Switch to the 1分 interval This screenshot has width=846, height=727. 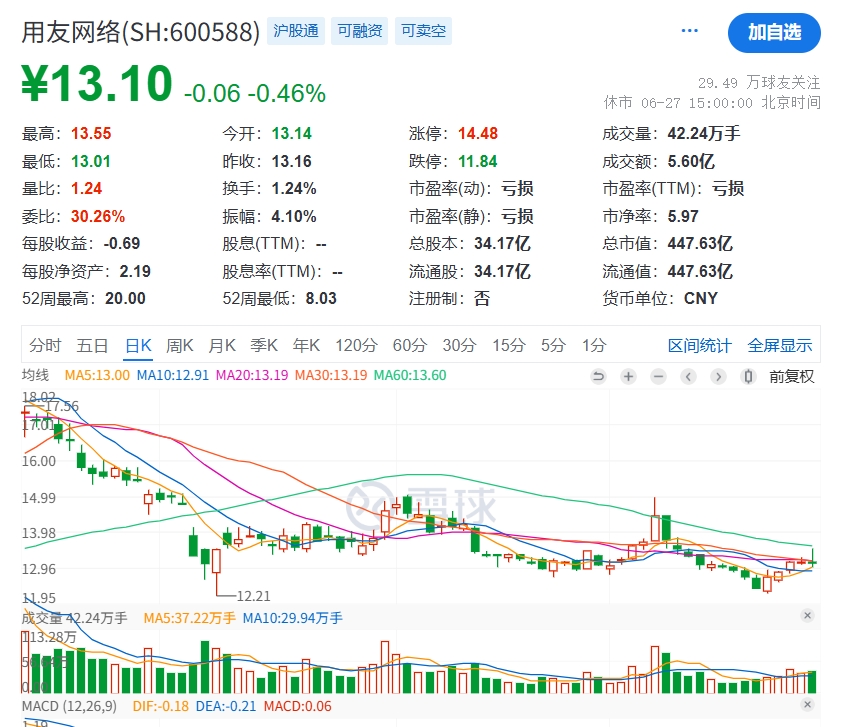tap(594, 345)
